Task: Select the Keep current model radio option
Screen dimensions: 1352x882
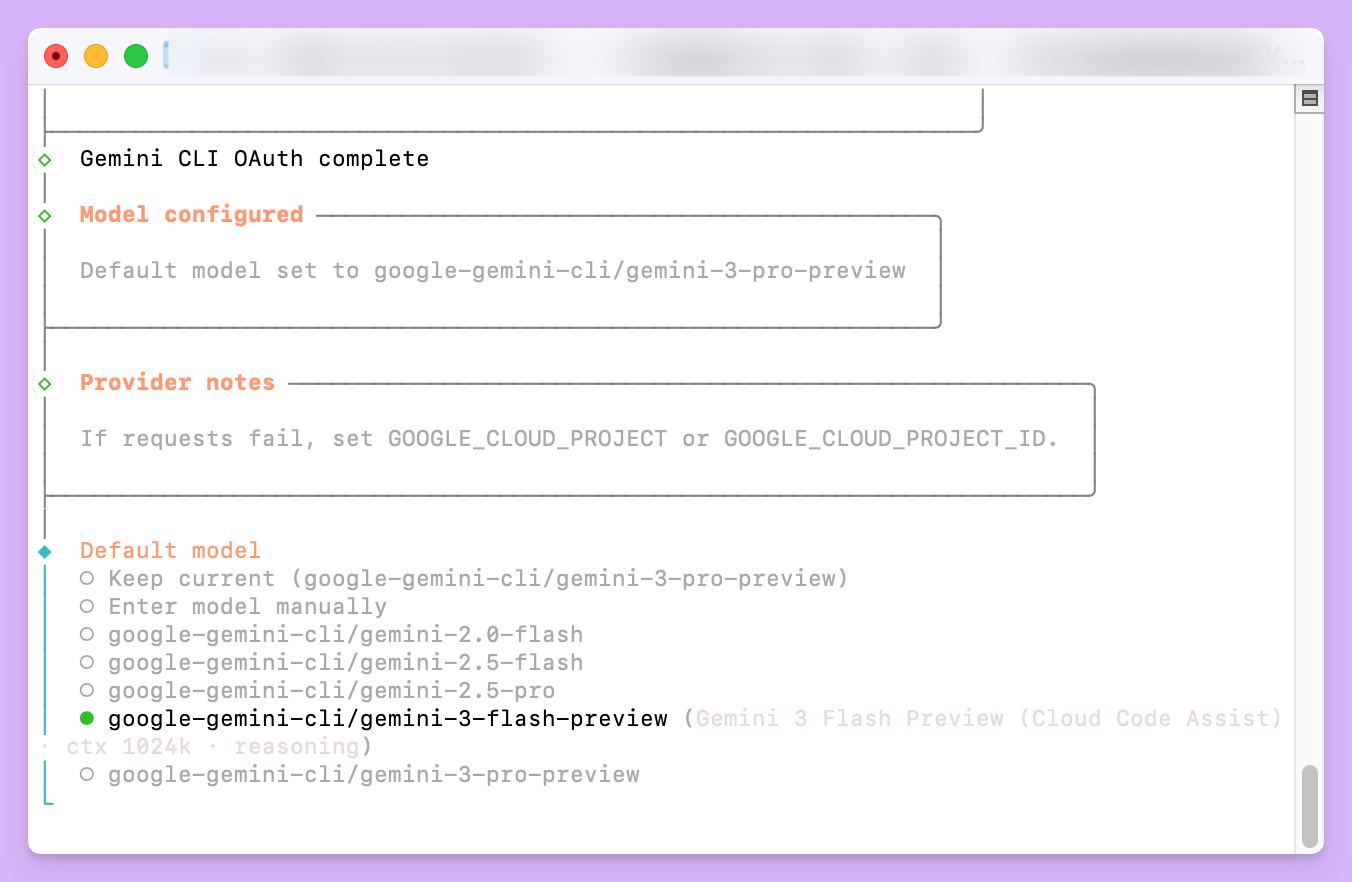Action: pos(87,579)
